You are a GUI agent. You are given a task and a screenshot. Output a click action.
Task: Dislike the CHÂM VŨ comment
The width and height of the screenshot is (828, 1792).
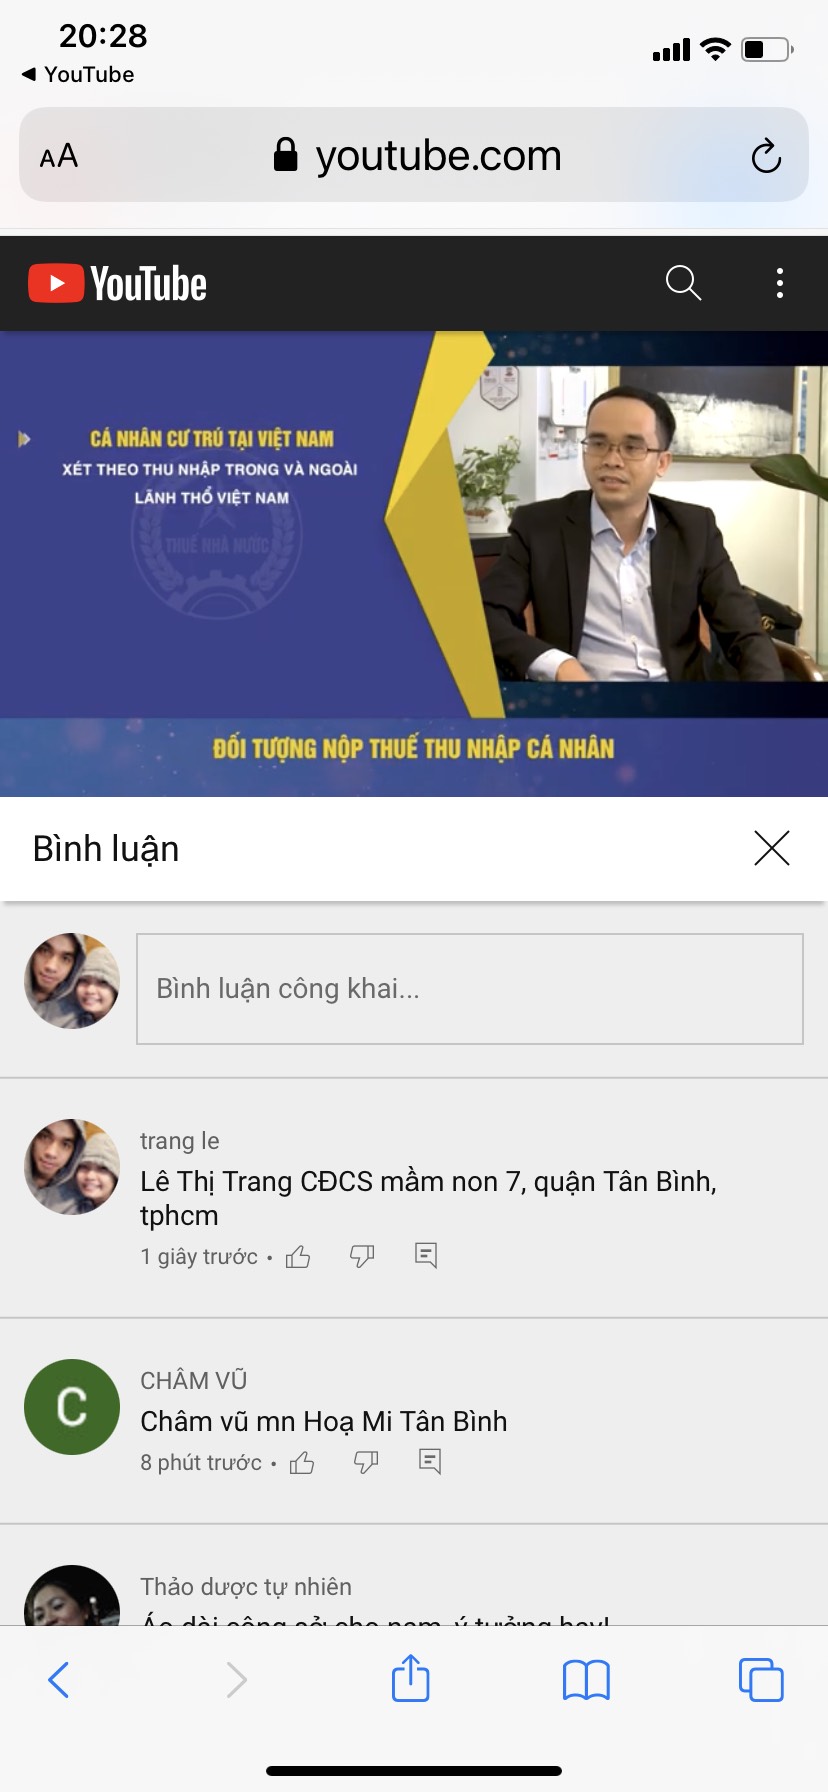[366, 1463]
